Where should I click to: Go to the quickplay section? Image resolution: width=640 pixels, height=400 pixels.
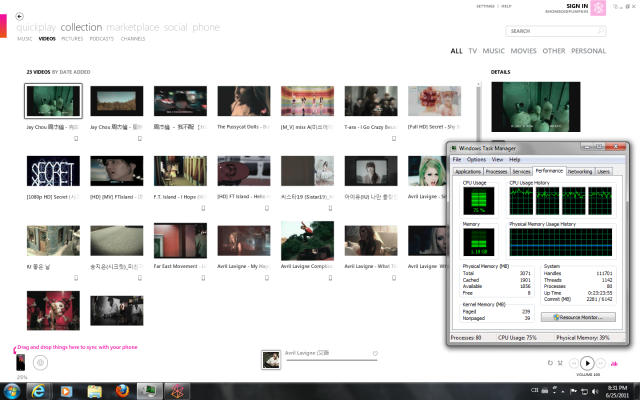tap(36, 27)
